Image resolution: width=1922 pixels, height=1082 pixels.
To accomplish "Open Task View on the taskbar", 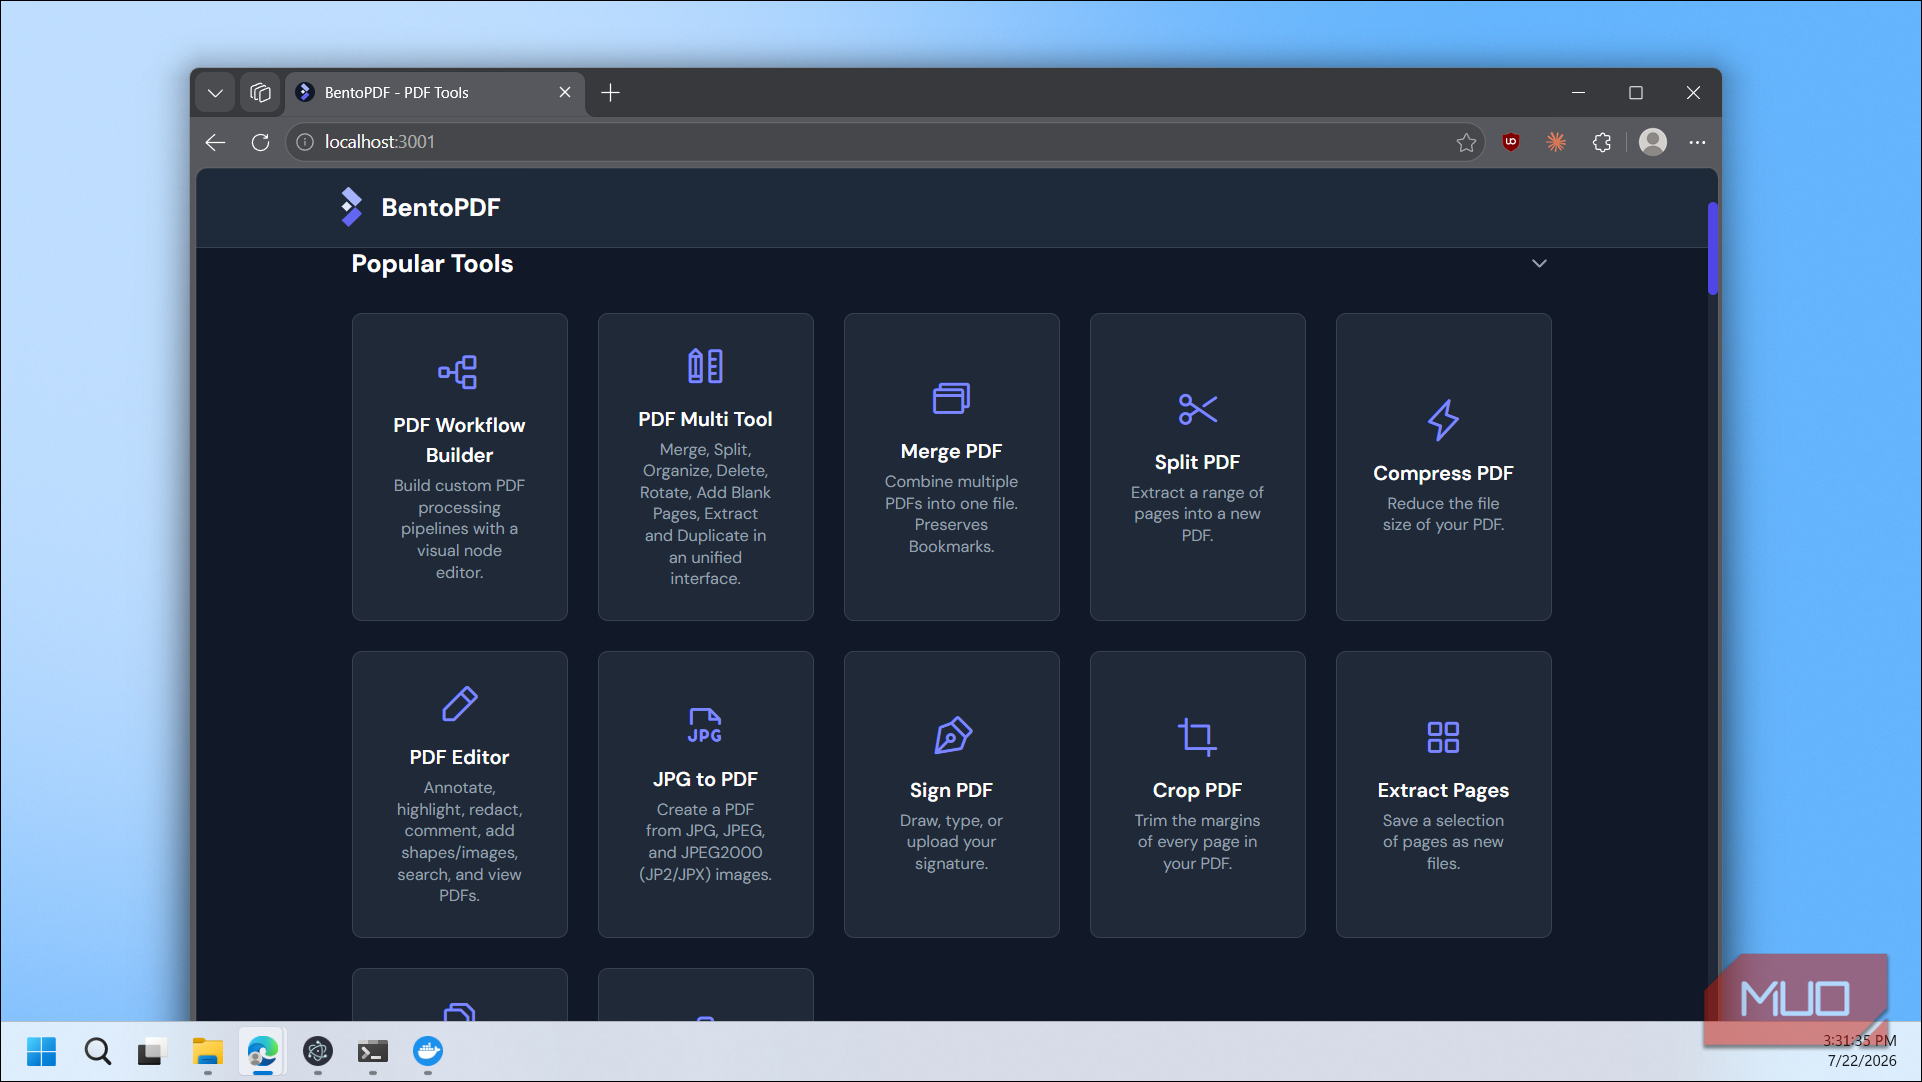I will pos(151,1051).
